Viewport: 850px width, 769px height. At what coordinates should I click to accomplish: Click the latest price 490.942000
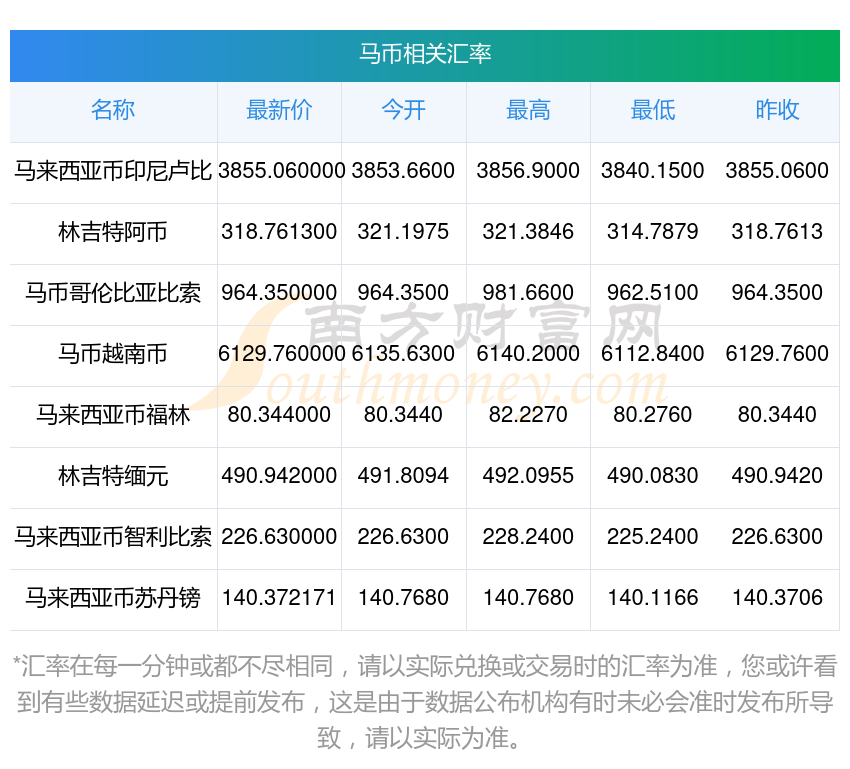(x=279, y=476)
